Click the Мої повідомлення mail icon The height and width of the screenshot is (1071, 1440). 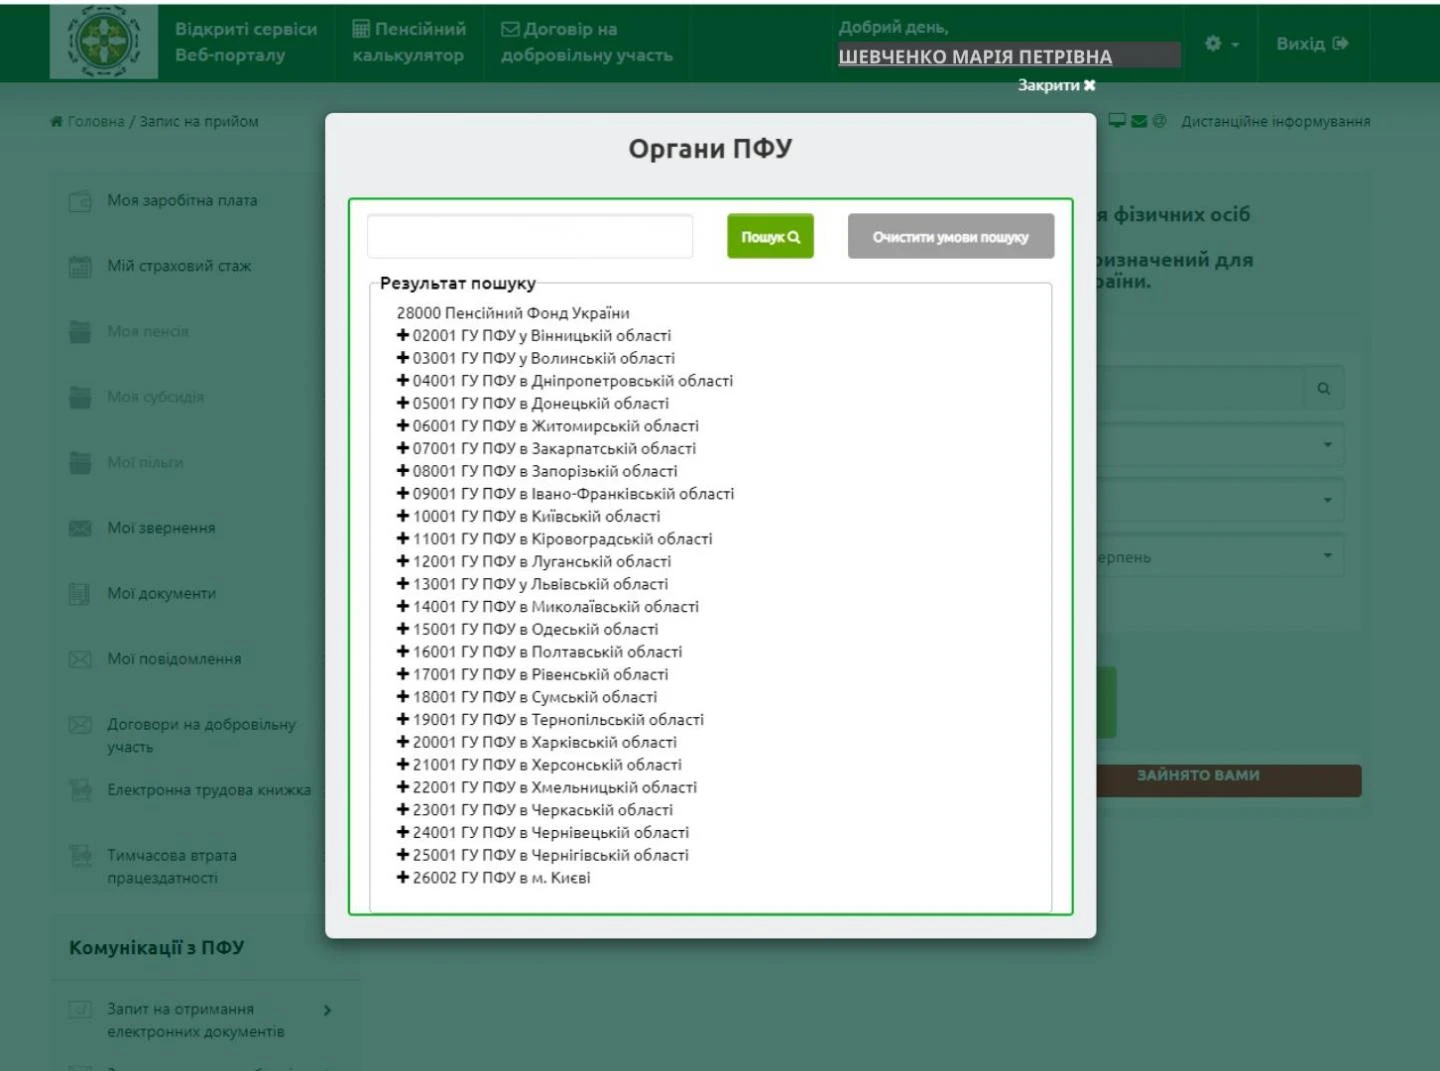coord(80,659)
